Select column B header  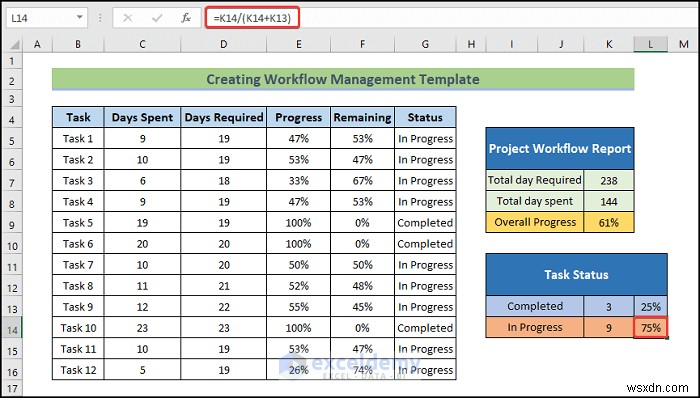(x=78, y=44)
